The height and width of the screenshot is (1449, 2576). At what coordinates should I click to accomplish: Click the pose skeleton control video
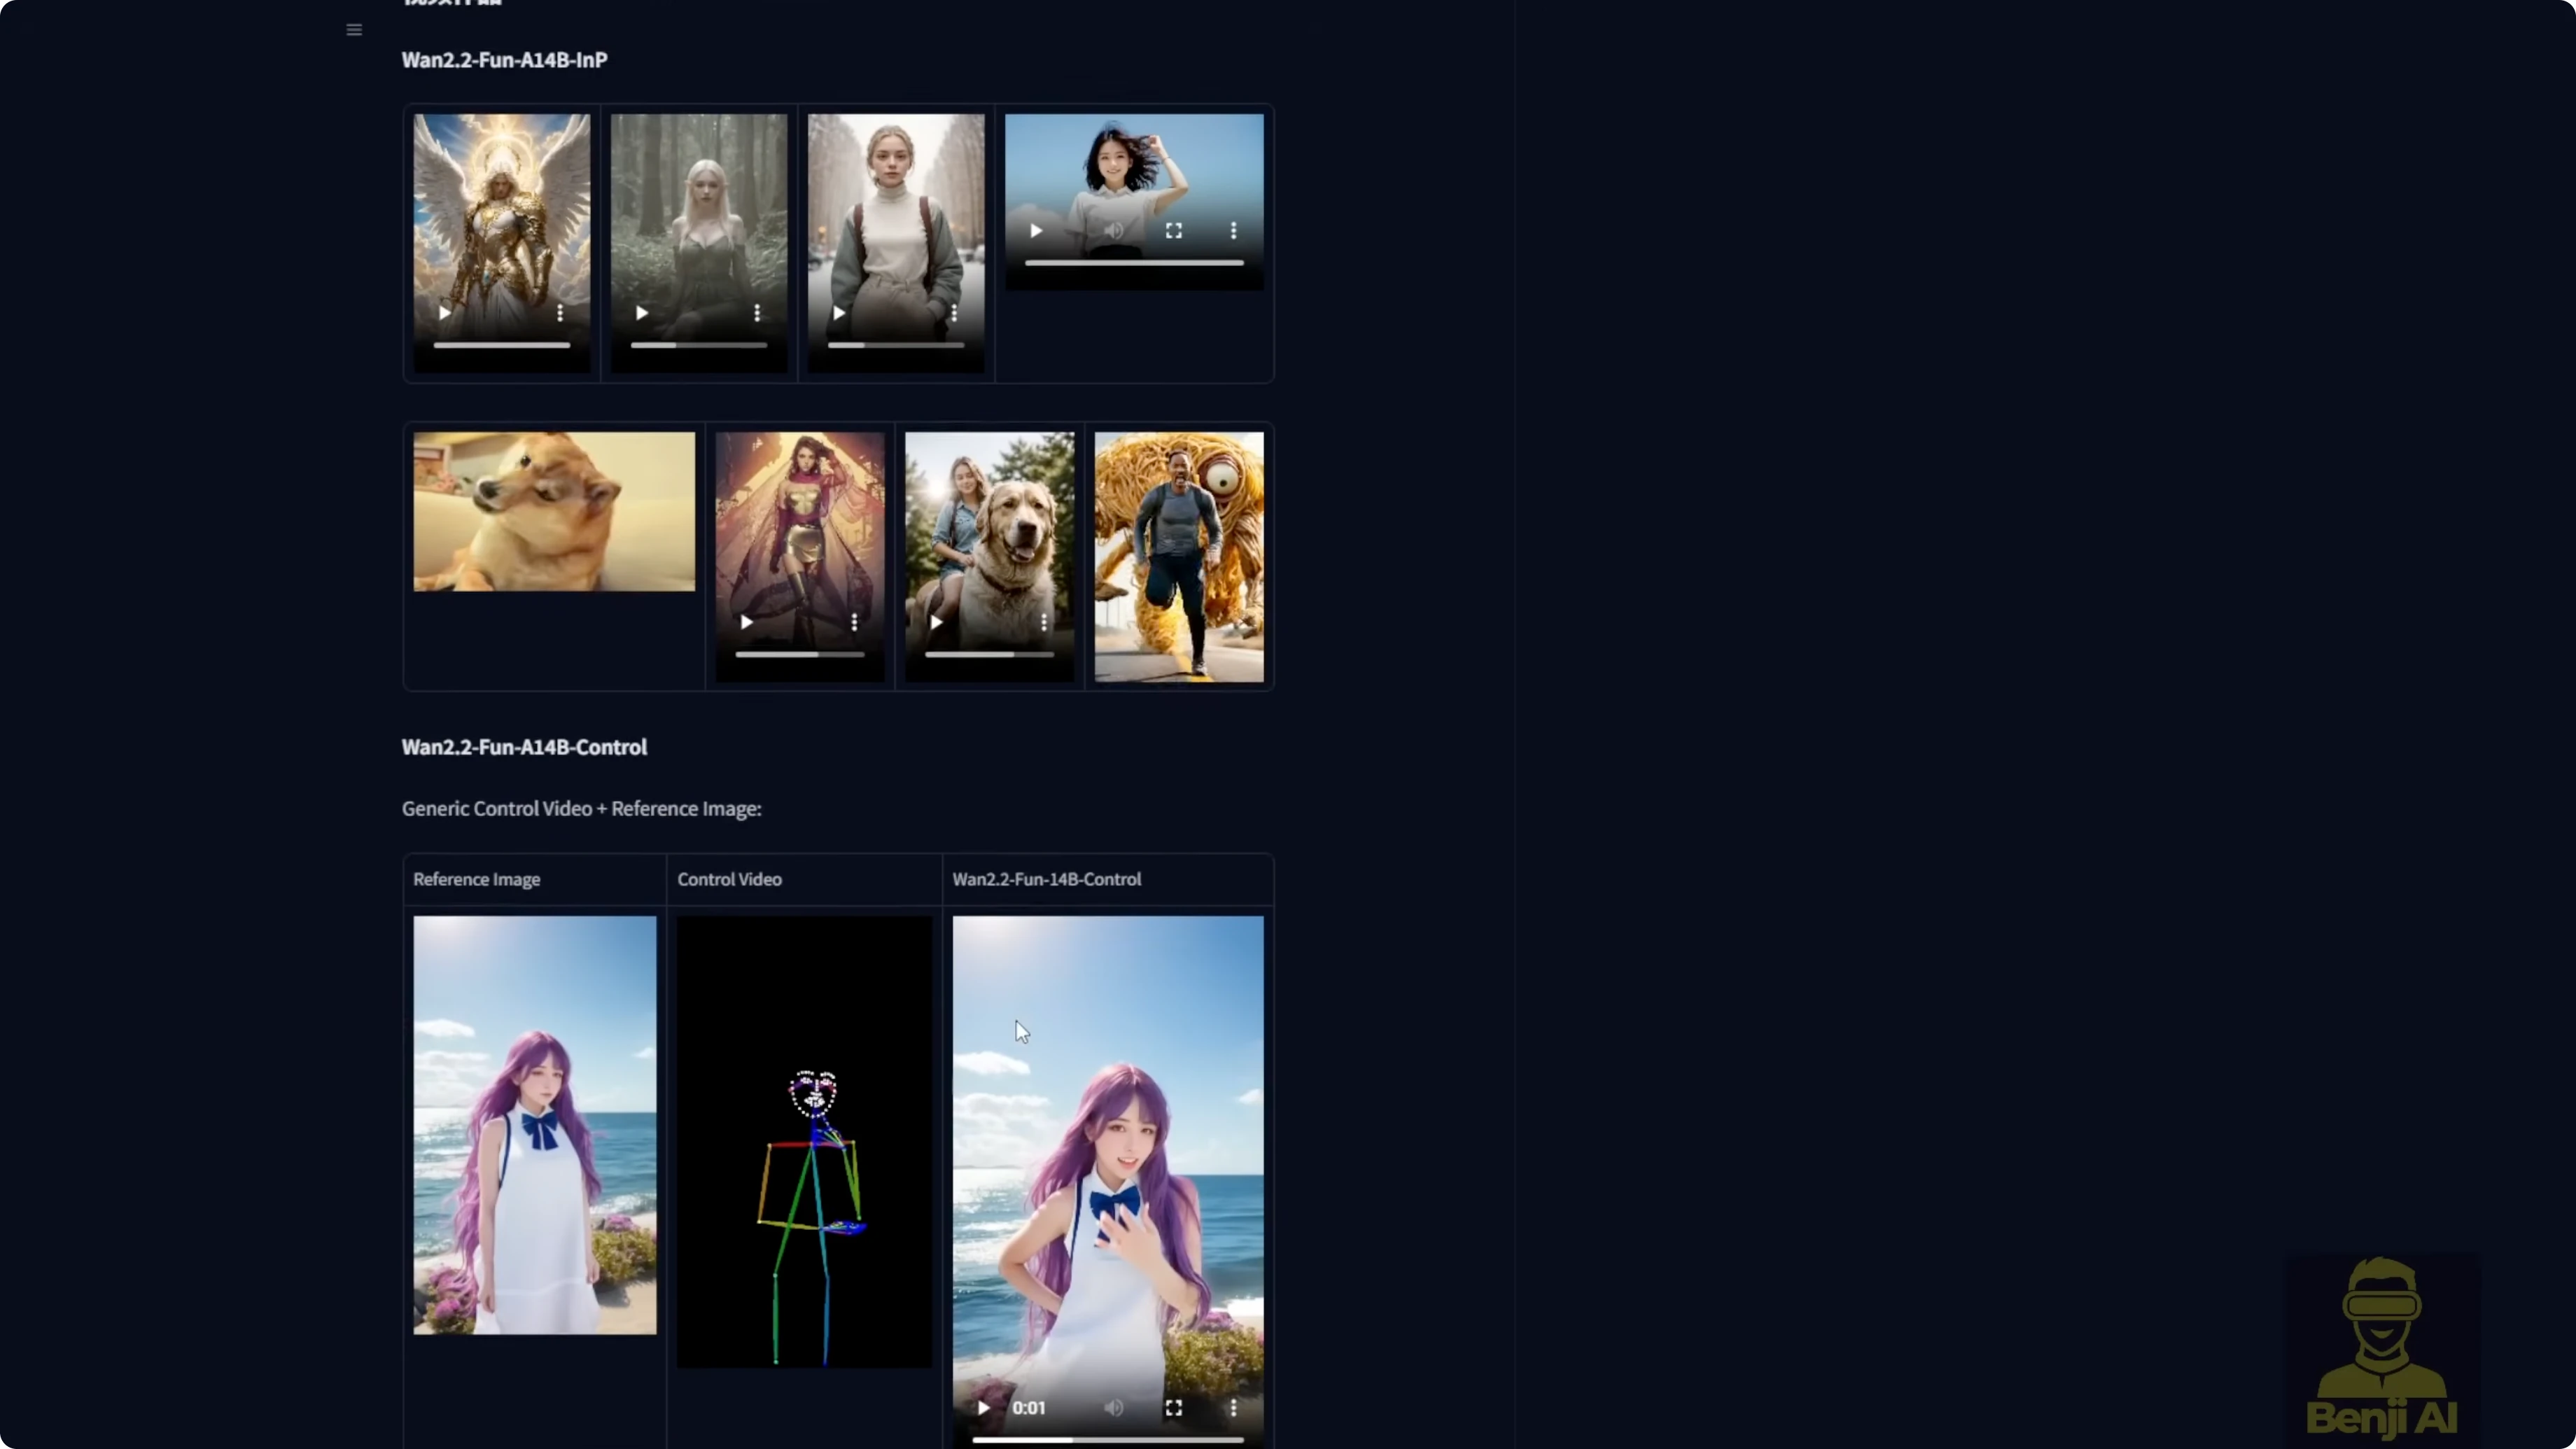click(804, 1141)
